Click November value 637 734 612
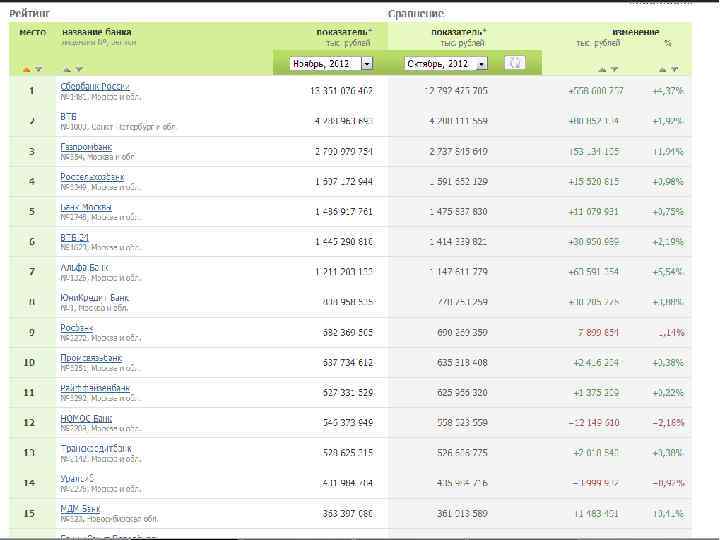 click(x=348, y=363)
